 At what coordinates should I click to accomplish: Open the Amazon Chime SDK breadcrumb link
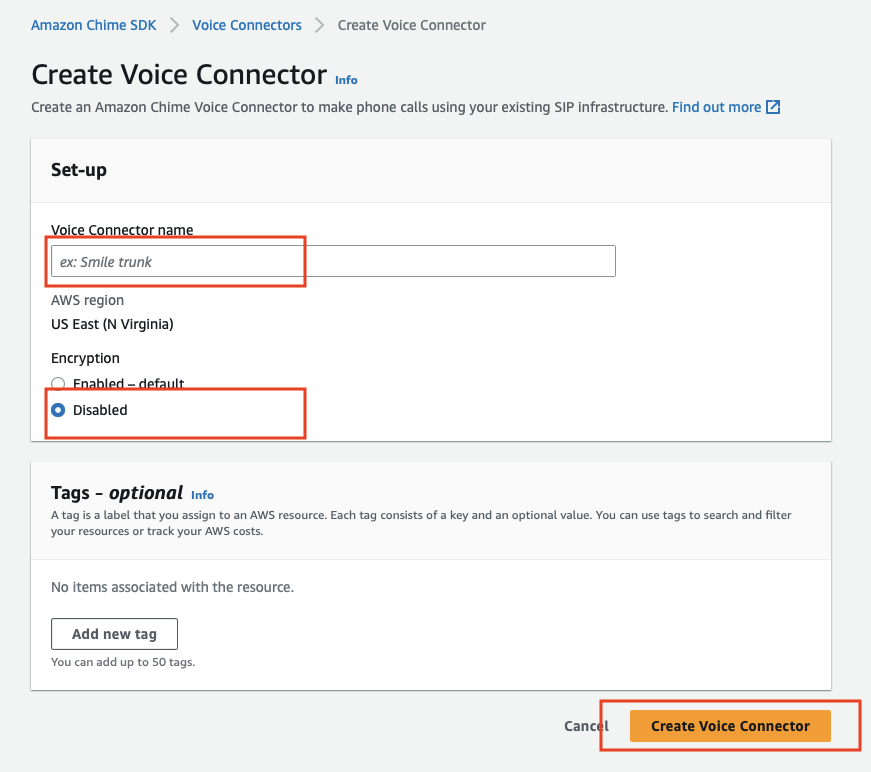93,25
